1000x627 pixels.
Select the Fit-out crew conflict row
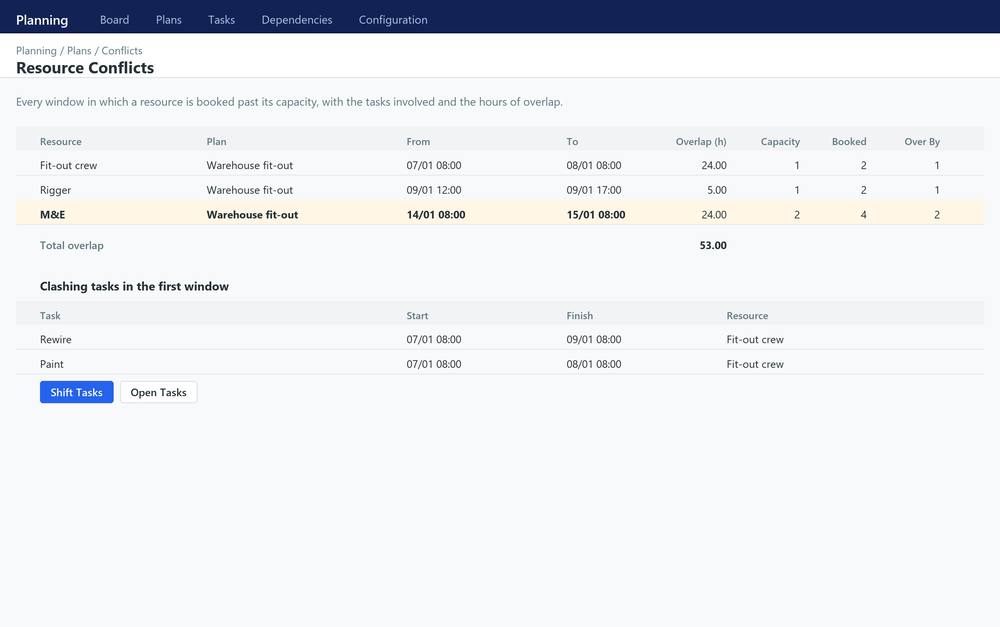500,165
